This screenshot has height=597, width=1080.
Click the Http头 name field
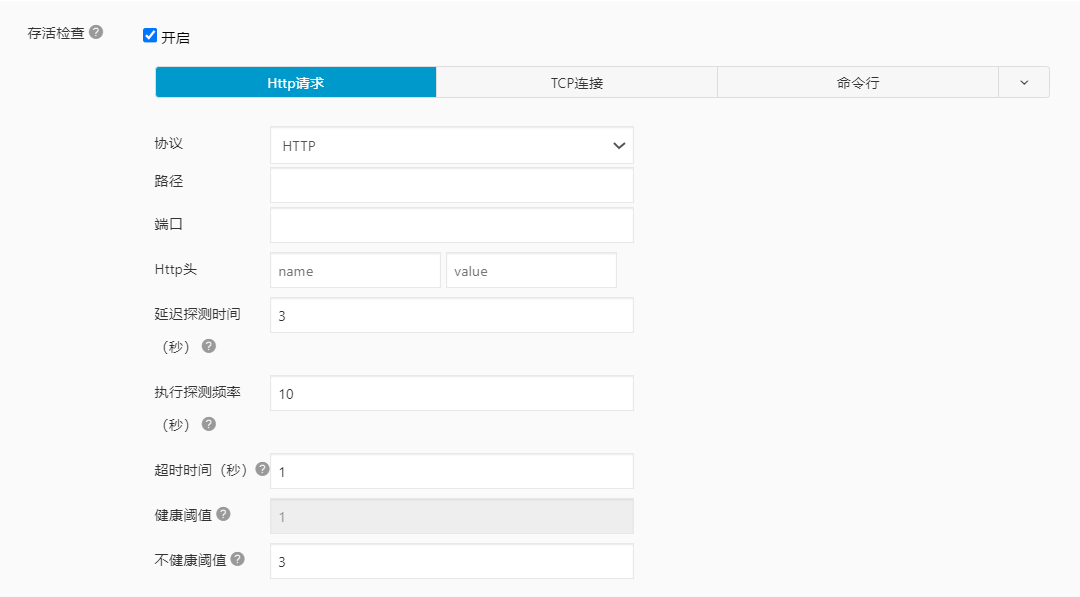tap(355, 271)
